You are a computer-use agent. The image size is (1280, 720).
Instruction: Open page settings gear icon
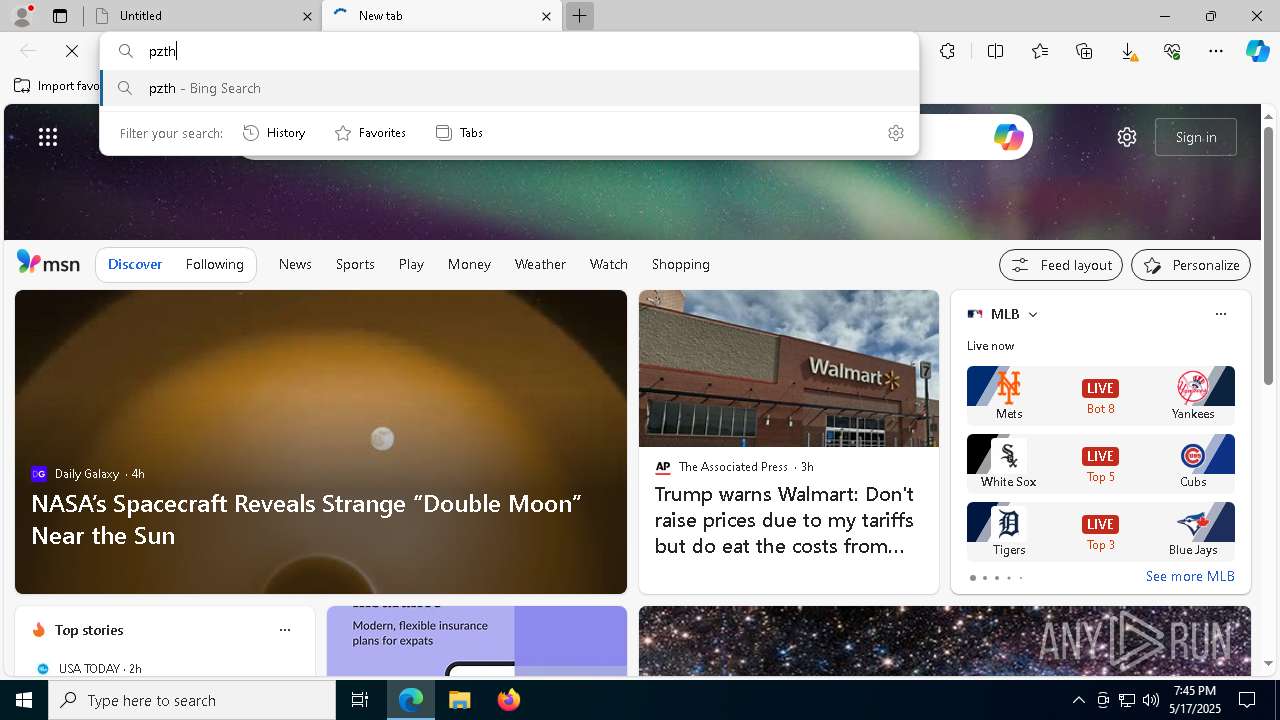pyautogui.click(x=1127, y=137)
